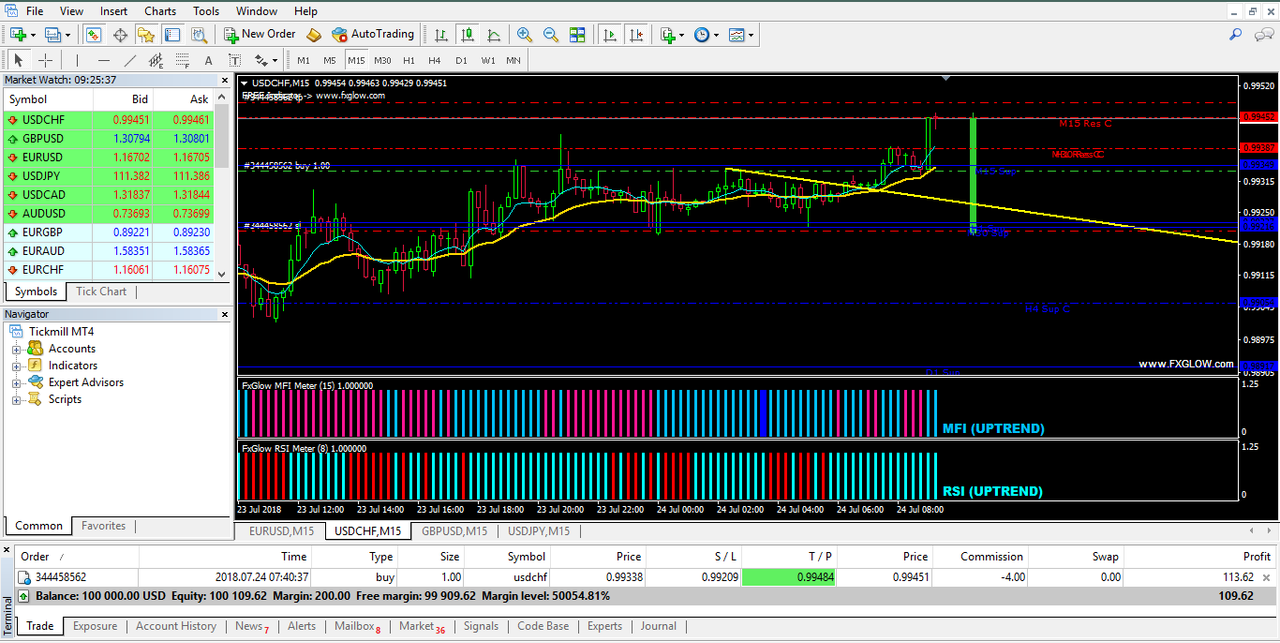Image resolution: width=1280 pixels, height=643 pixels.
Task: Switch to the Favorites tab in Navigator
Action: 104,526
